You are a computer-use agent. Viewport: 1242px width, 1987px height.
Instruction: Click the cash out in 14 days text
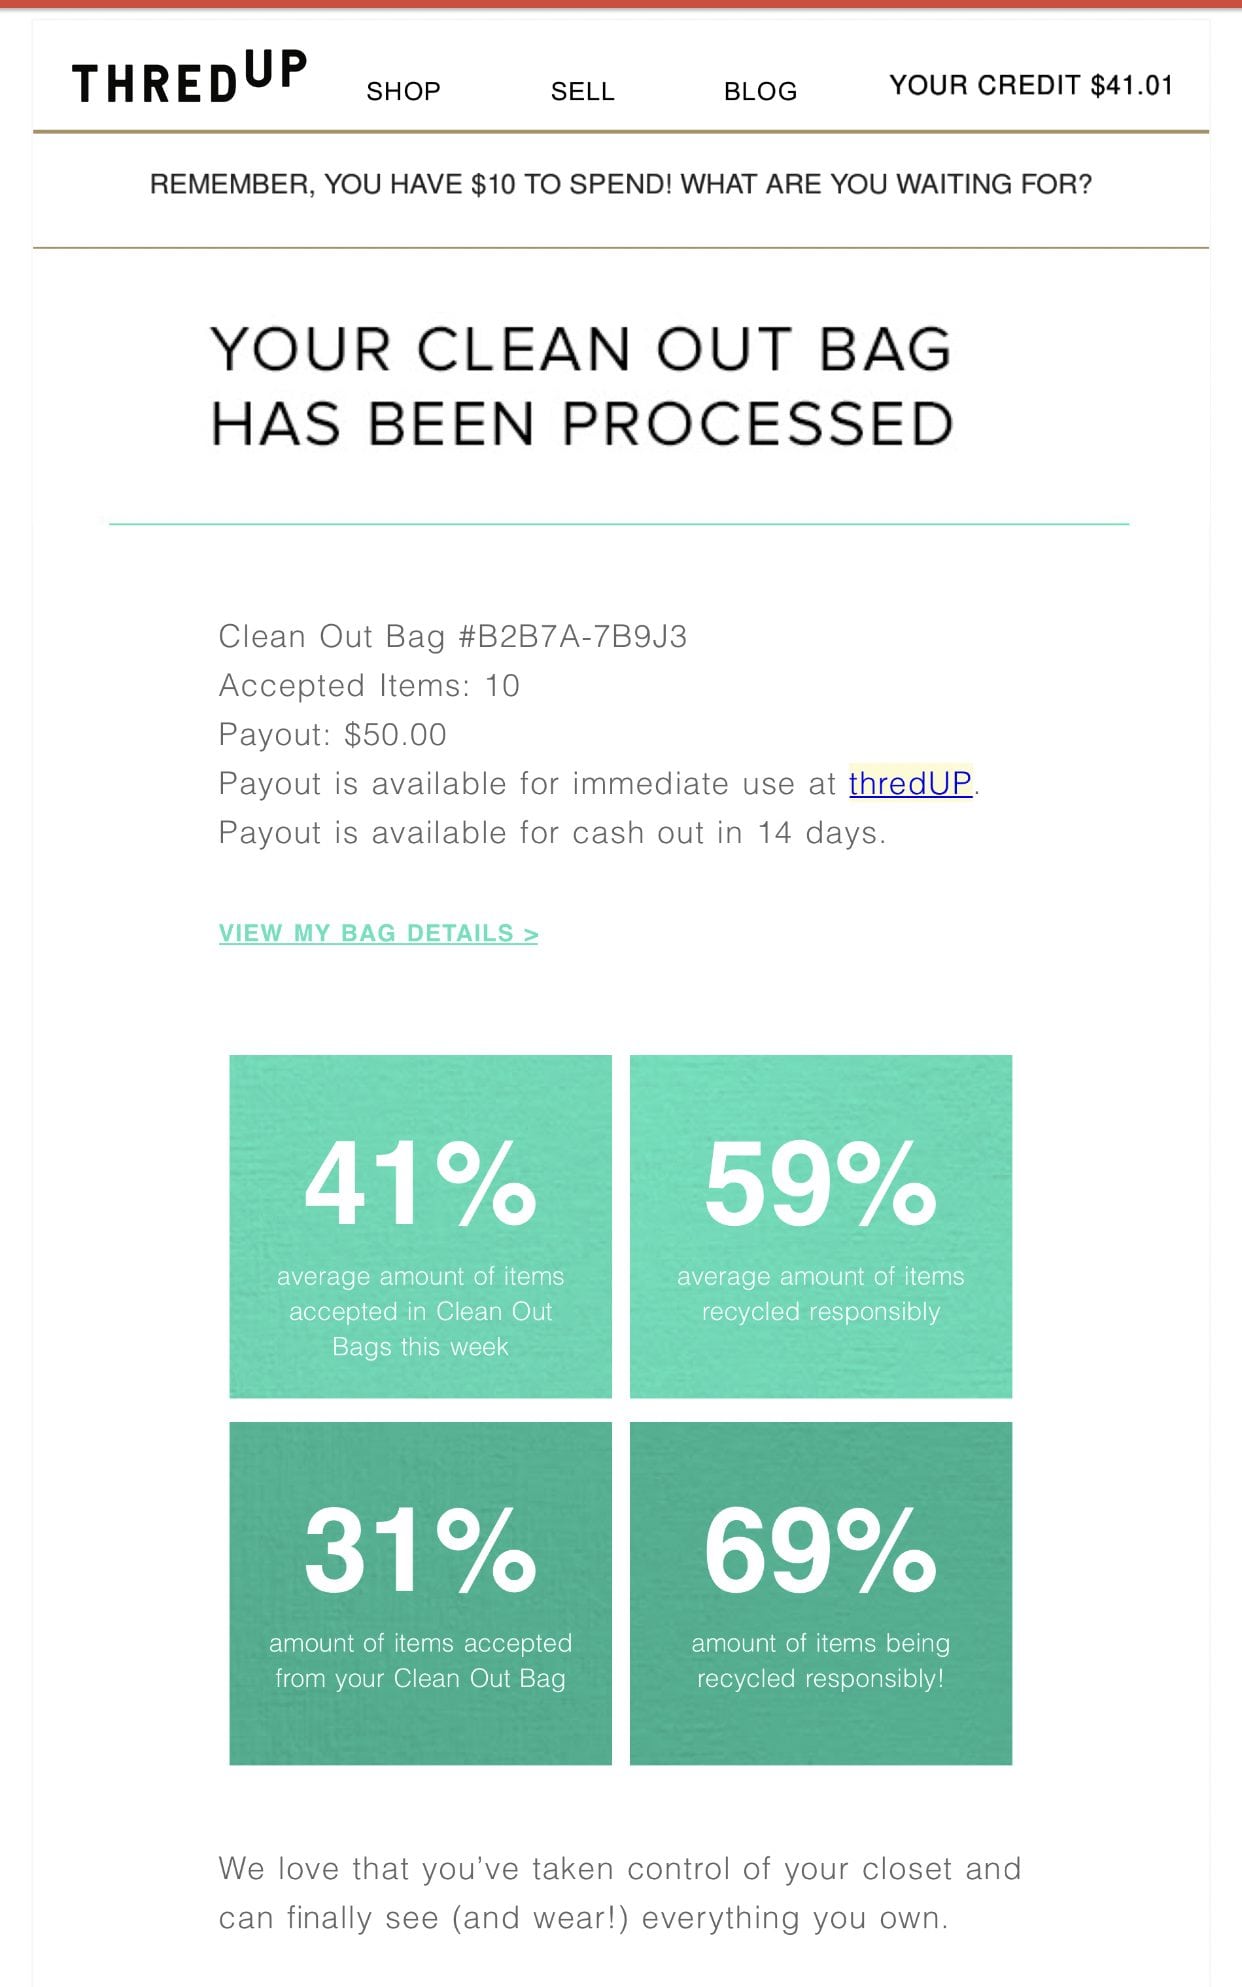pyautogui.click(x=552, y=832)
